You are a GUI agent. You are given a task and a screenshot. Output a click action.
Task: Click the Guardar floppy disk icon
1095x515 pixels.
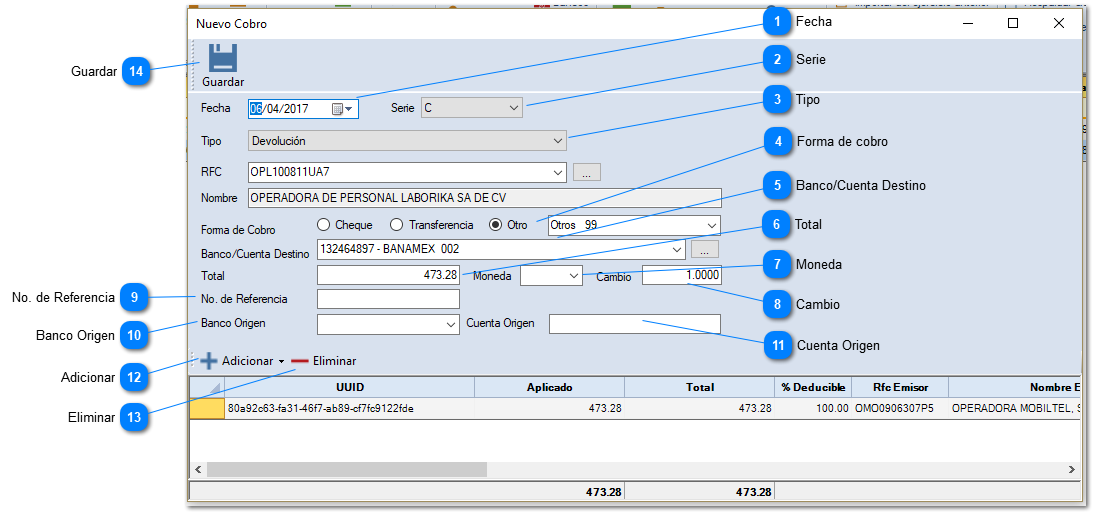(x=222, y=59)
